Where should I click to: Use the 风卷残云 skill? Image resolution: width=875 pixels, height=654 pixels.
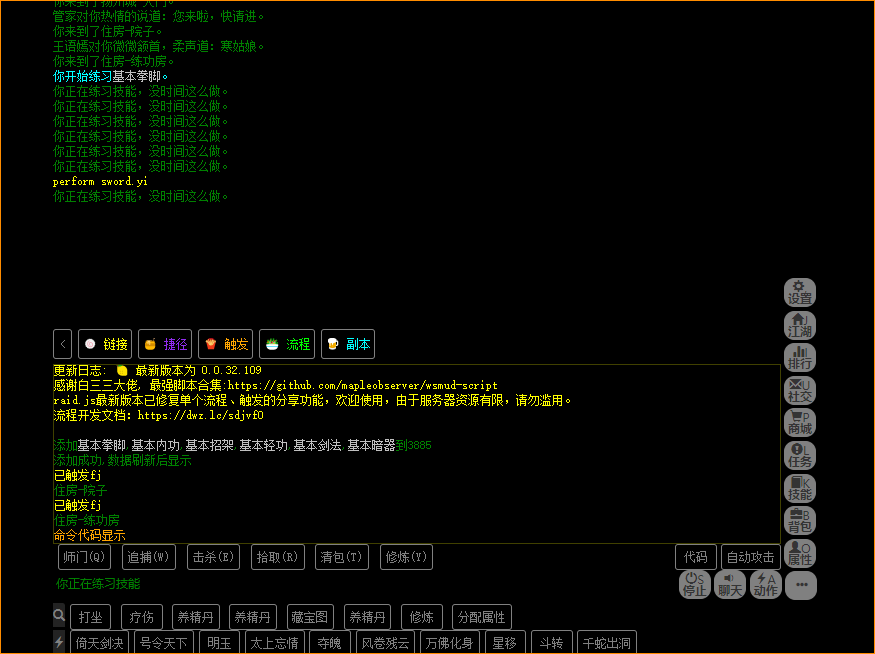[x=385, y=643]
